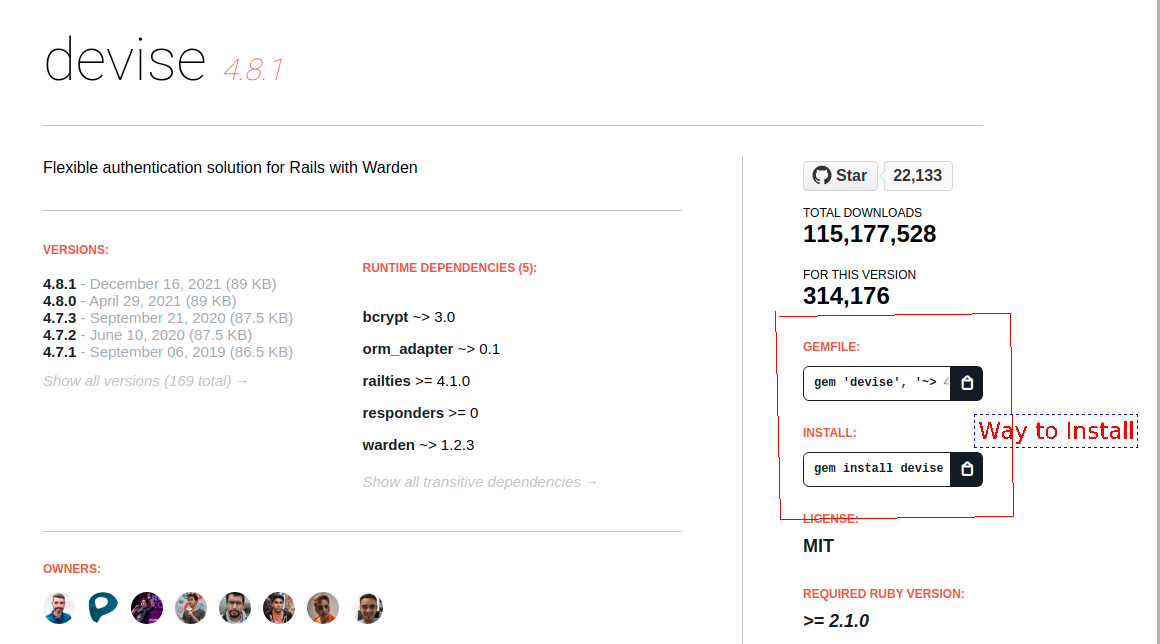Show all versions (169 total)
The width and height of the screenshot is (1160, 644).
point(145,382)
